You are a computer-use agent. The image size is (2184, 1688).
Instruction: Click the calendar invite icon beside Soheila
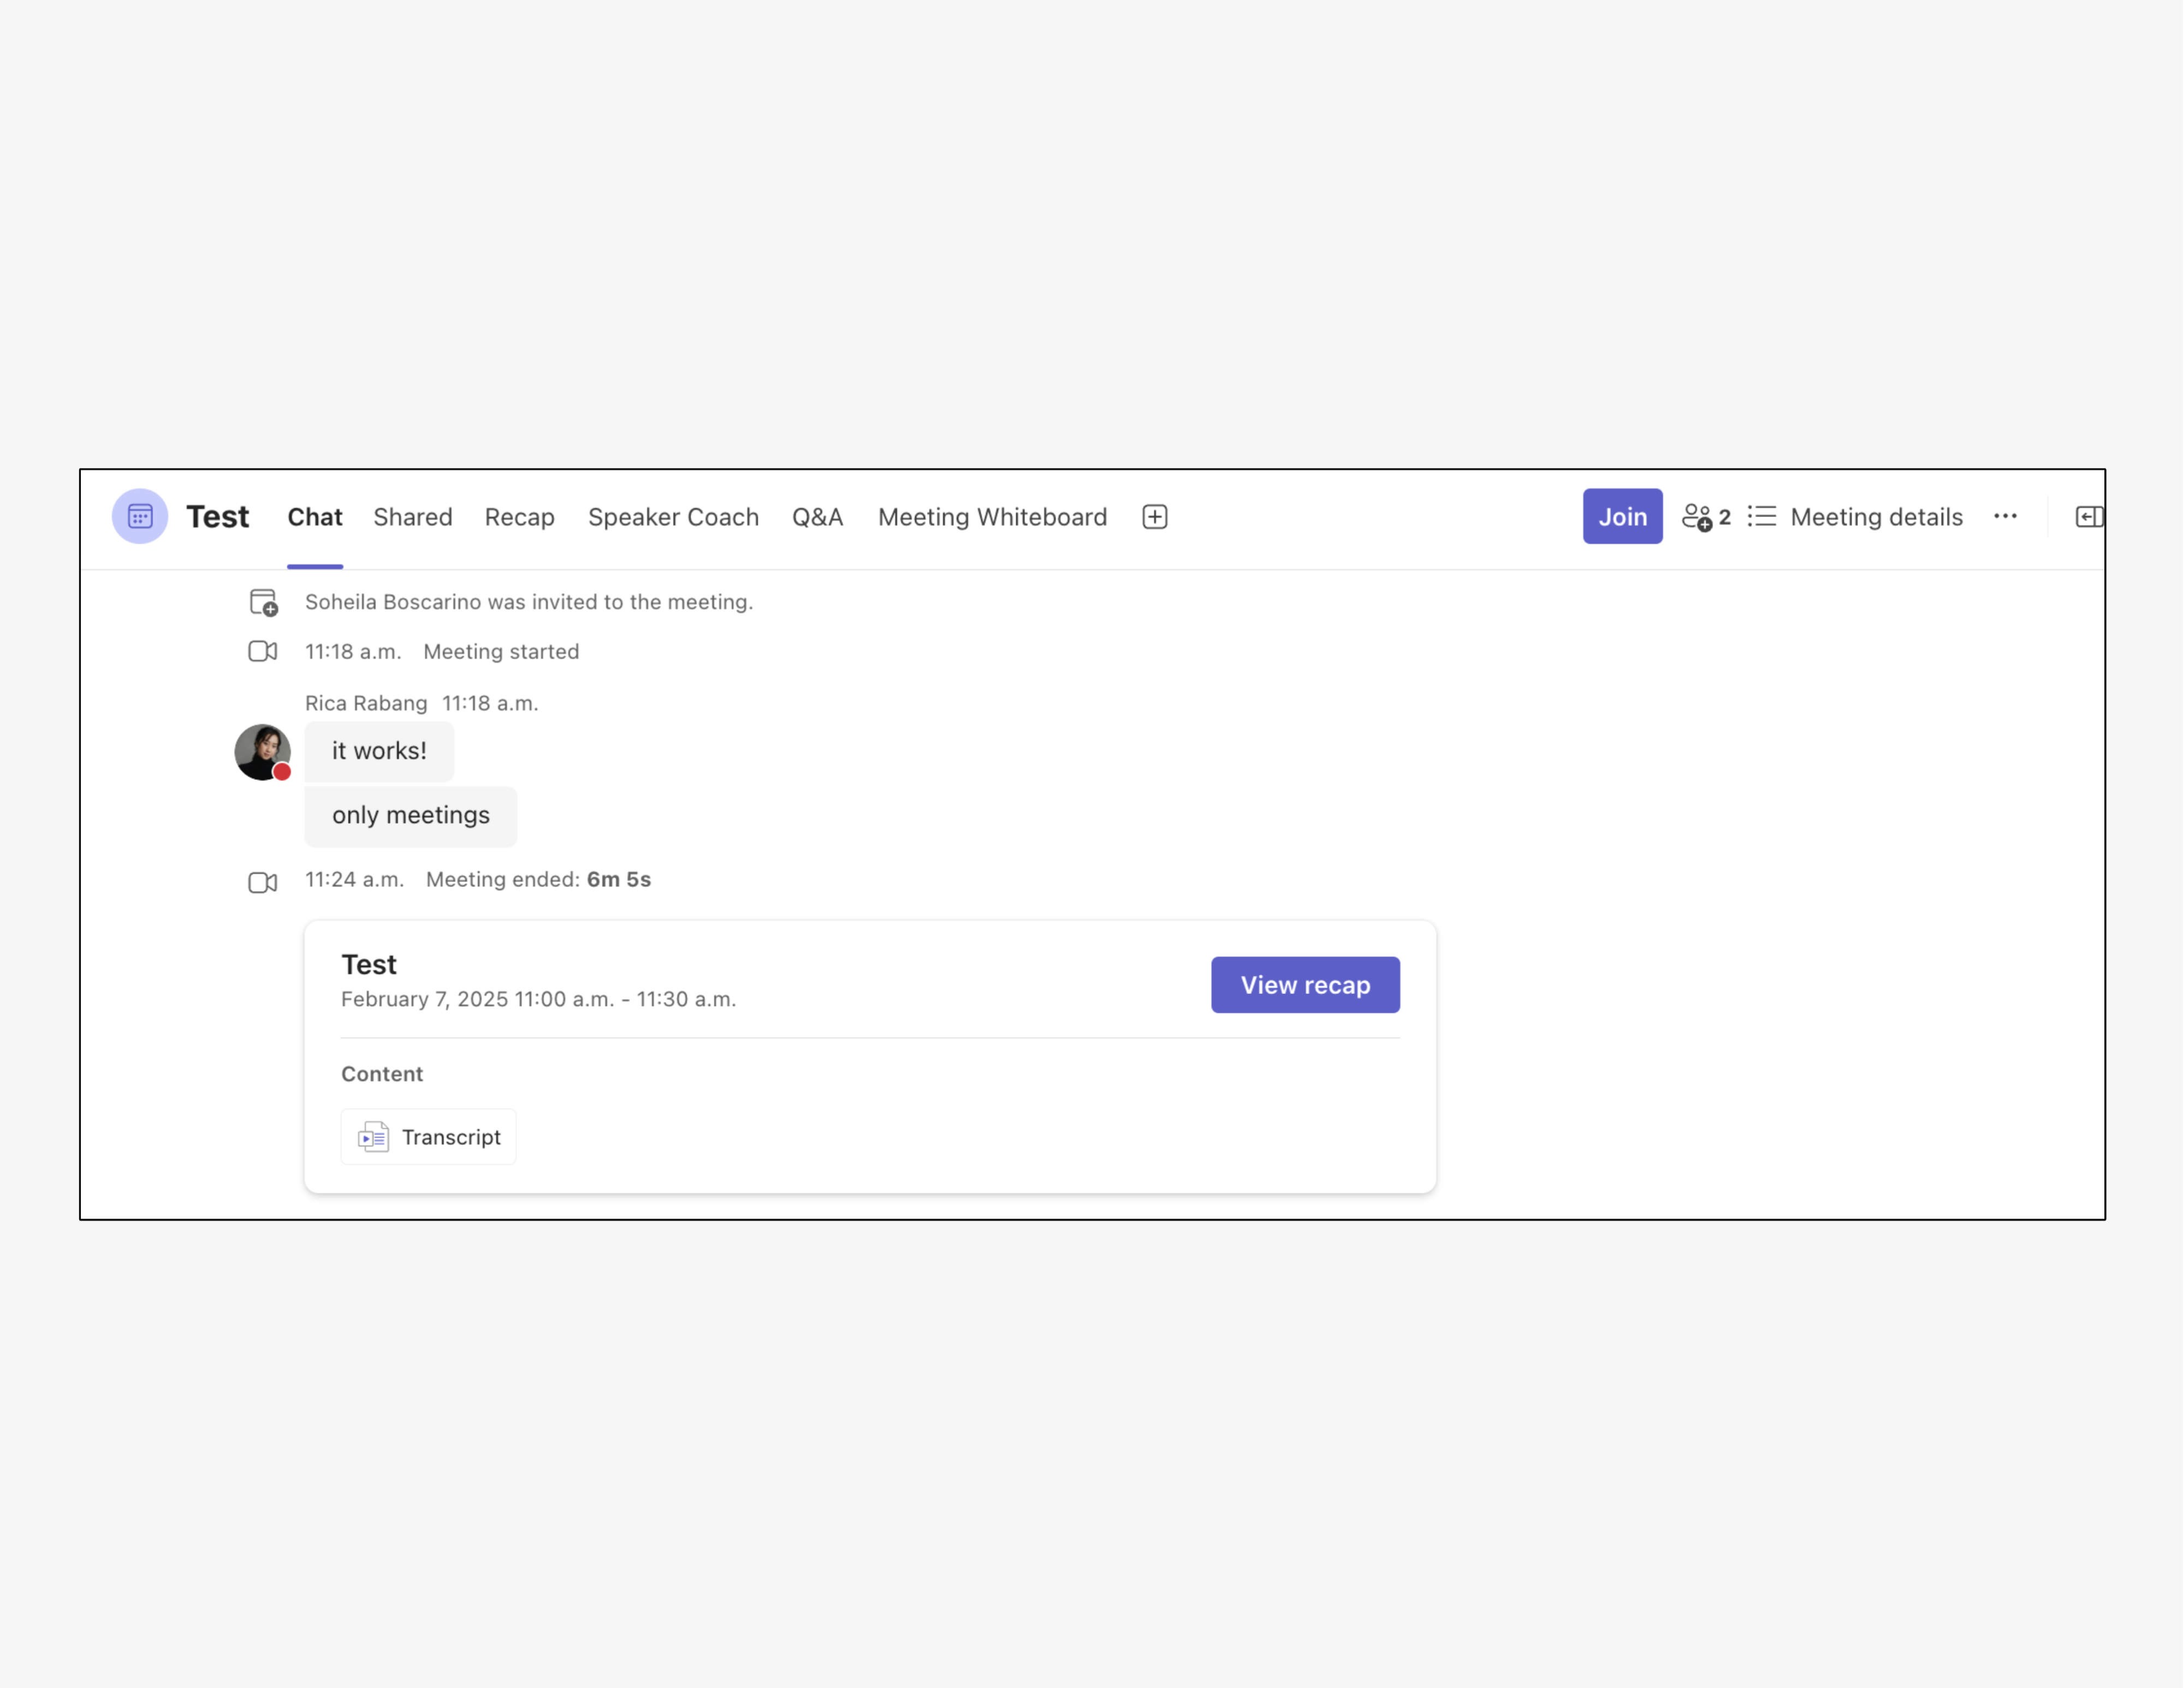click(263, 602)
